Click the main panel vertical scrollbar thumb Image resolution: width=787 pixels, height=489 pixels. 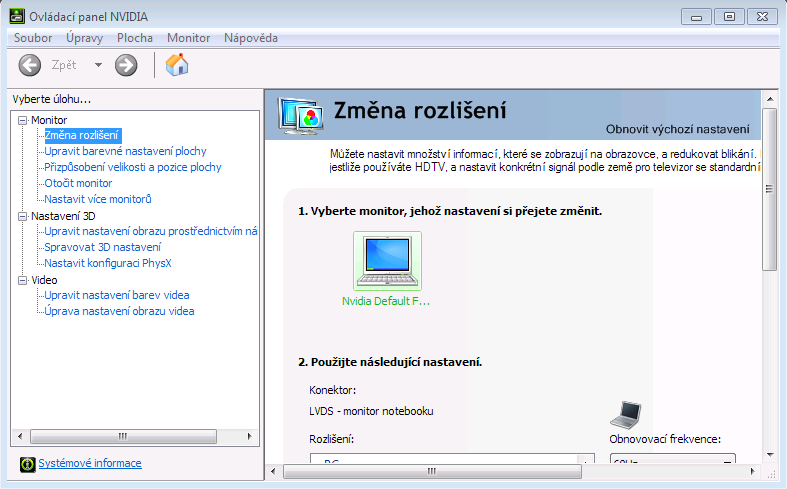pos(770,190)
